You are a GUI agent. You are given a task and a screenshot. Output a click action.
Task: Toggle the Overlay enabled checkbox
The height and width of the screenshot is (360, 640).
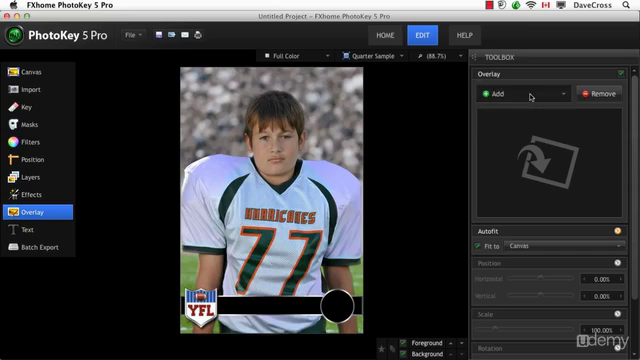point(621,73)
